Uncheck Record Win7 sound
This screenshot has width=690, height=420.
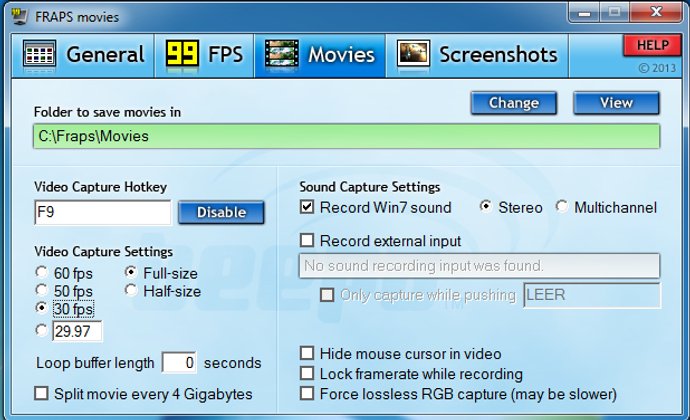click(x=307, y=206)
